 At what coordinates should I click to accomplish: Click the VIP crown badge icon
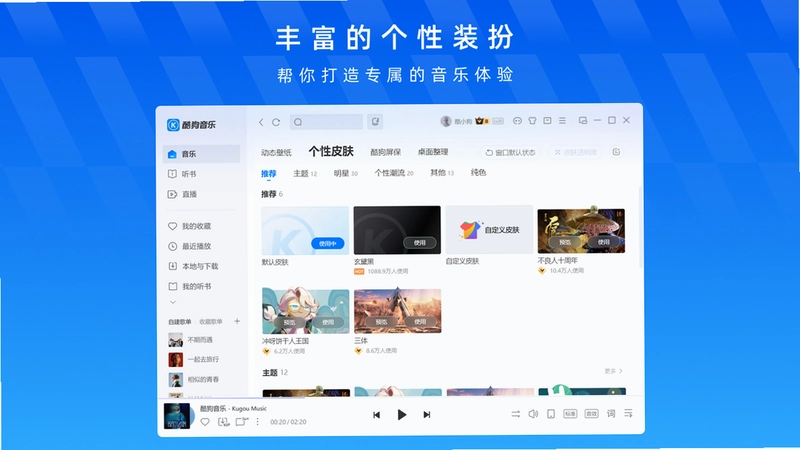click(x=480, y=121)
